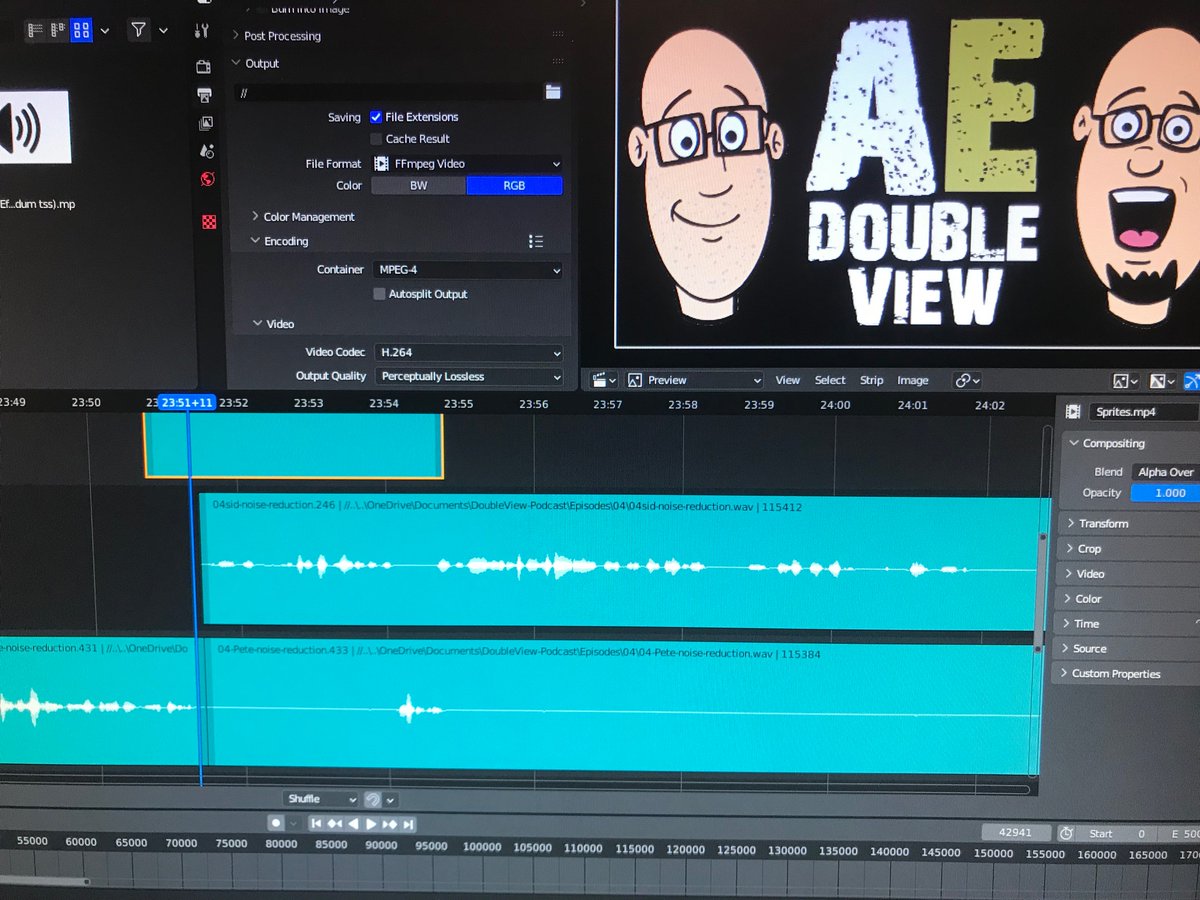Open Output Quality Perceptually Lossless dropdown
The height and width of the screenshot is (900, 1200).
469,377
